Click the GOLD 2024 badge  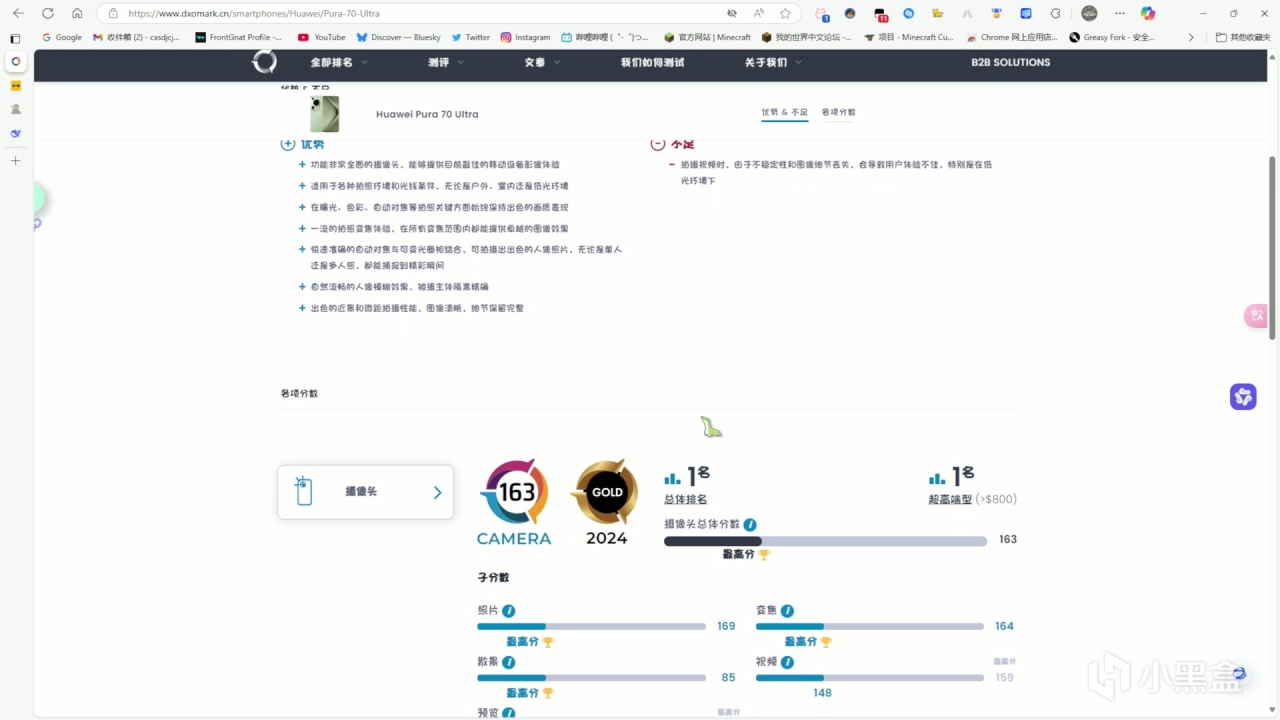[x=605, y=502]
